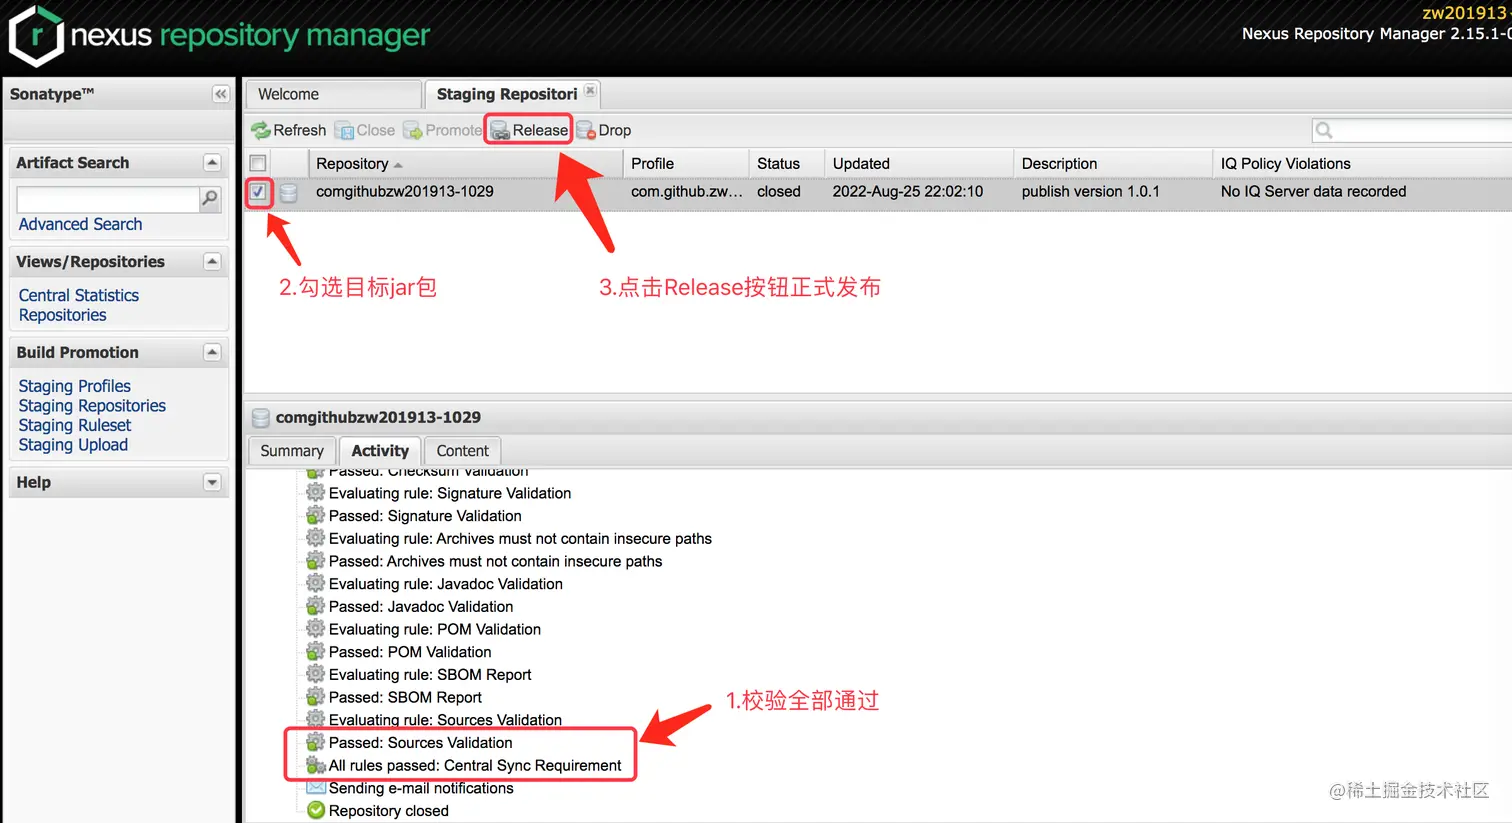Click the repository icon beside the details panel title

261,418
